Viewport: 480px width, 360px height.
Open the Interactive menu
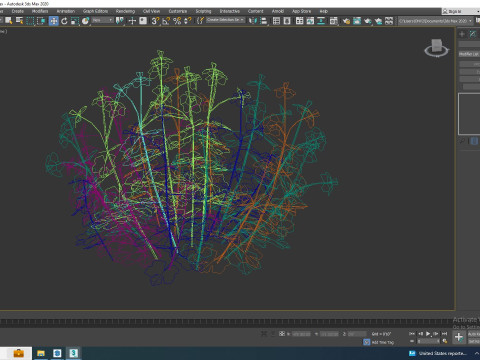click(230, 11)
